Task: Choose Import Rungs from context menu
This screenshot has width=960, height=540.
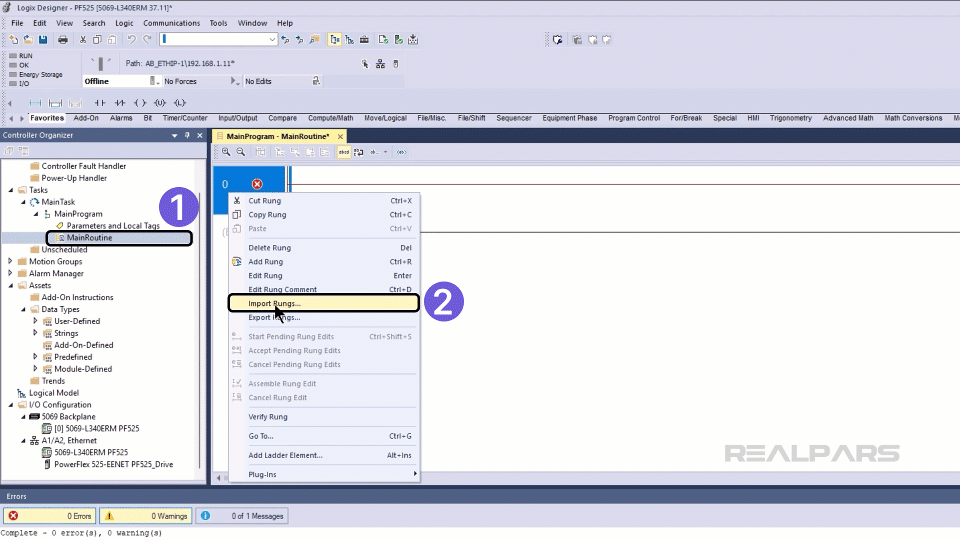Action: (324, 304)
